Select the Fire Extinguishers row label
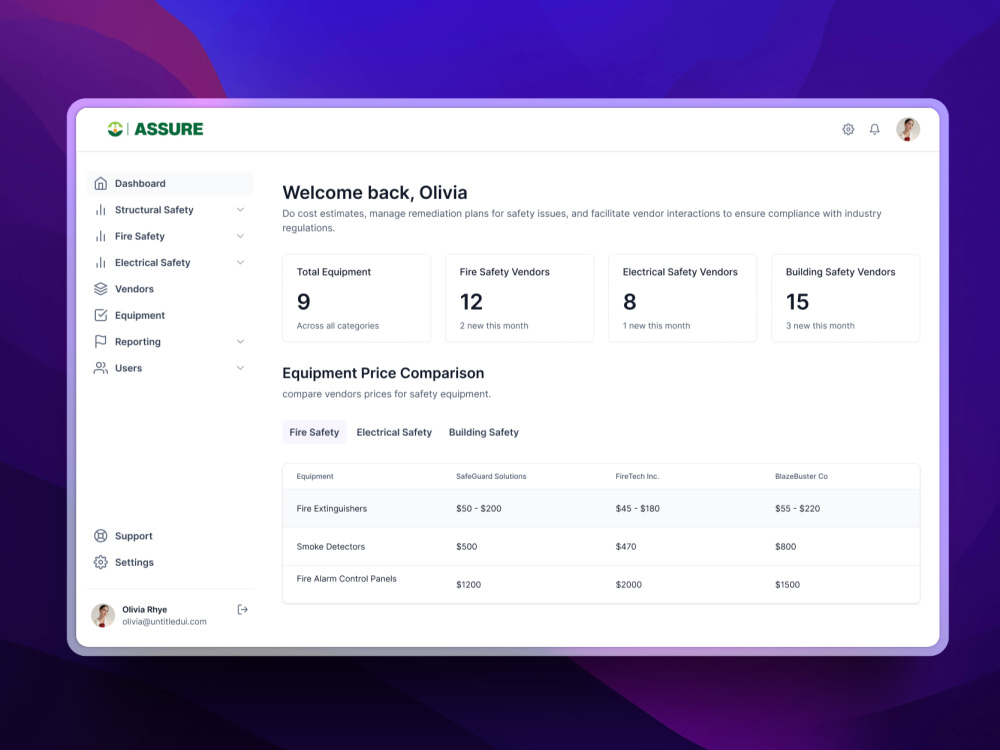1000x750 pixels. click(x=332, y=509)
